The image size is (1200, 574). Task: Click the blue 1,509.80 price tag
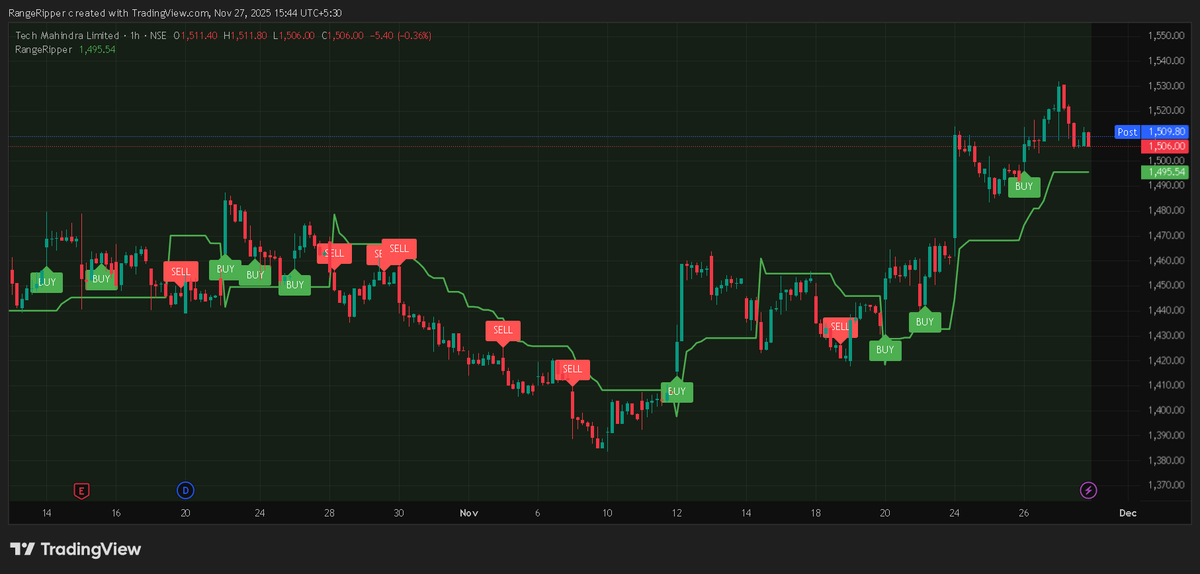(x=1167, y=132)
